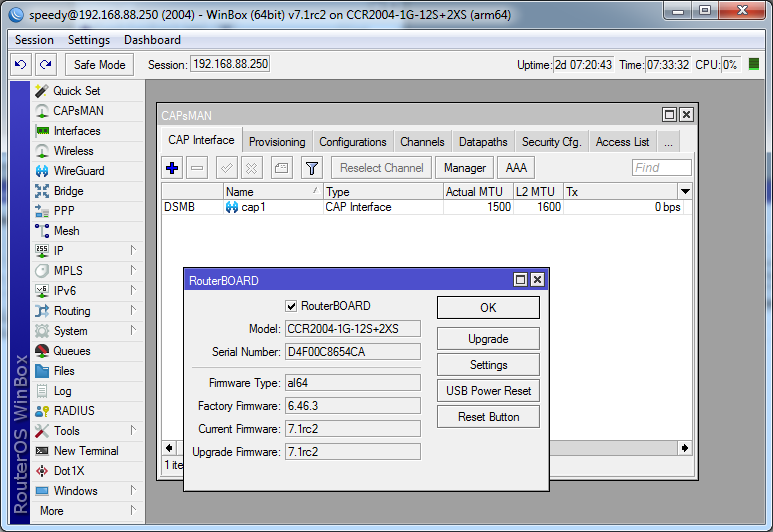Screen dimensions: 773x532
Task: Switch to the Security Cfg. tab
Action: pyautogui.click(x=552, y=142)
